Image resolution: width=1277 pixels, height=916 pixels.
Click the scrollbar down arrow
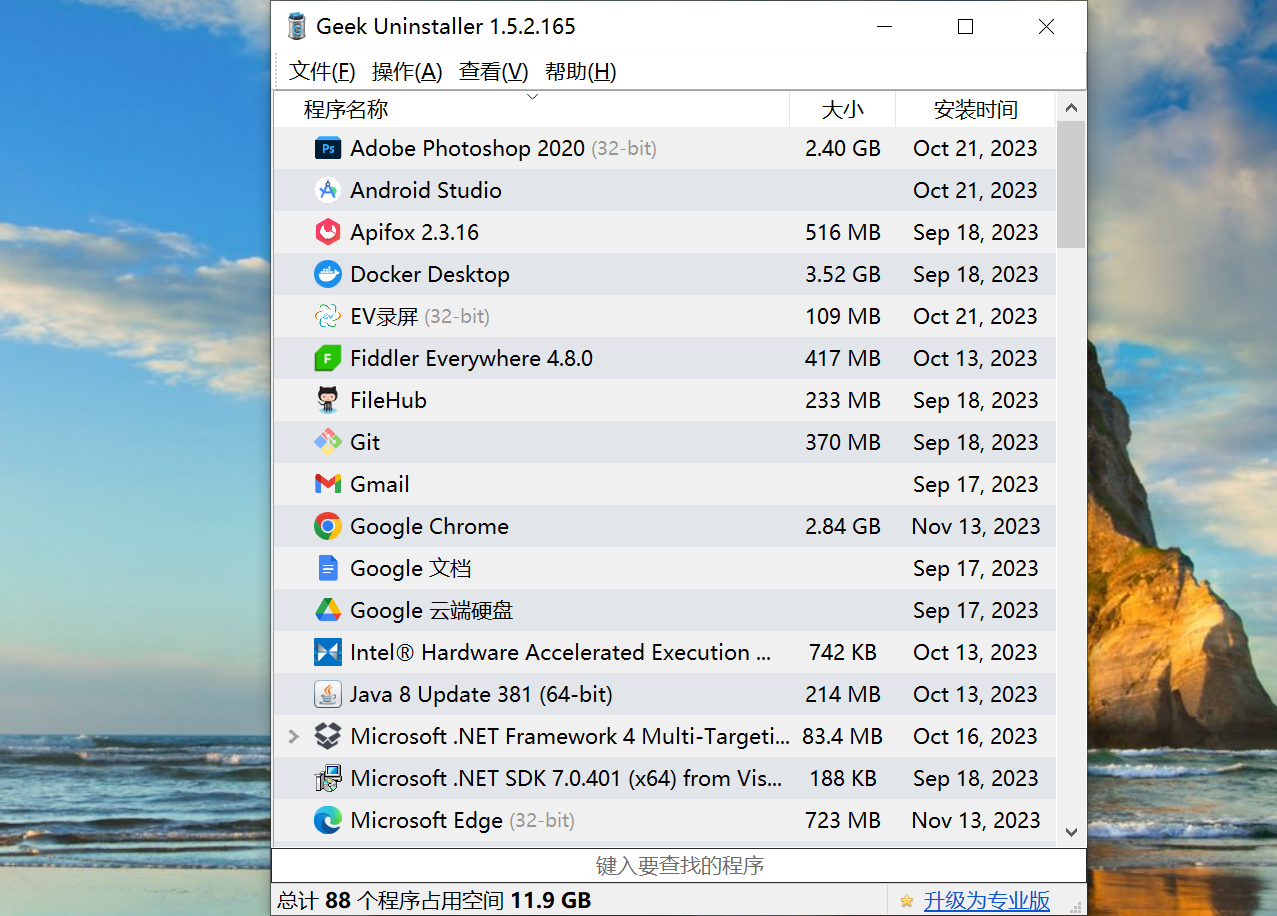pyautogui.click(x=1071, y=832)
